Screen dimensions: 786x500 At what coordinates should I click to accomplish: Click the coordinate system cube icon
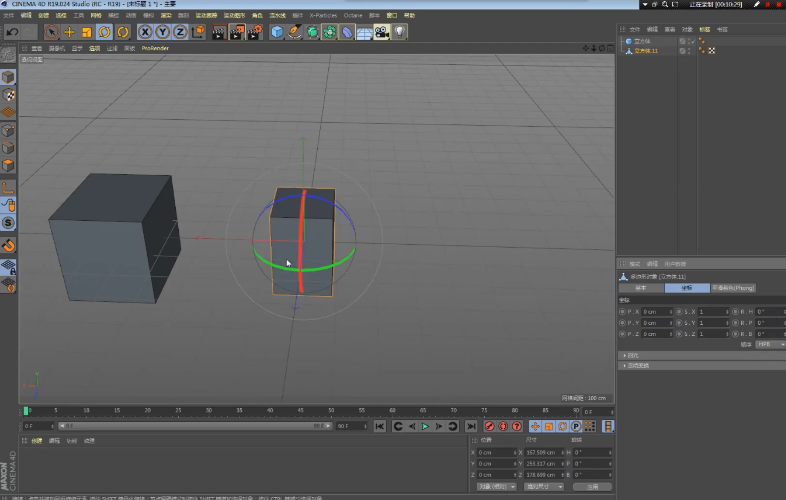[x=198, y=32]
